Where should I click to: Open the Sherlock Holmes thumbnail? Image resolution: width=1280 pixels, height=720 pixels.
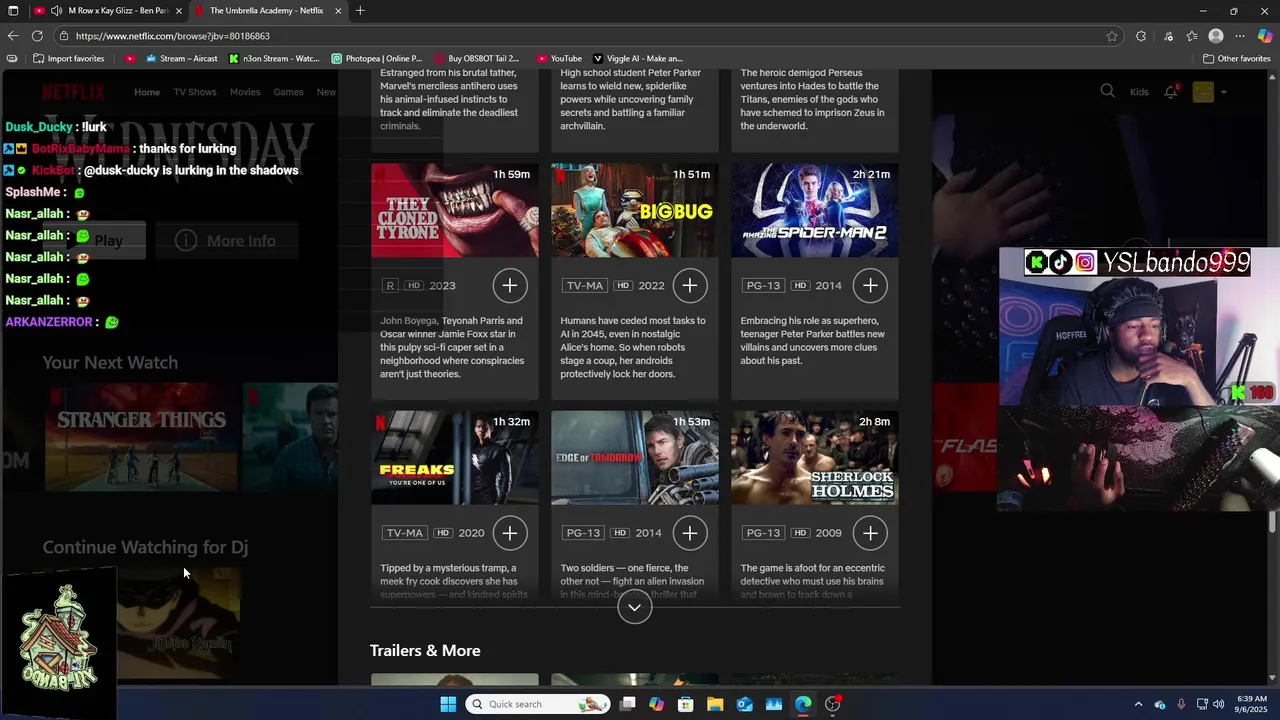[815, 458]
